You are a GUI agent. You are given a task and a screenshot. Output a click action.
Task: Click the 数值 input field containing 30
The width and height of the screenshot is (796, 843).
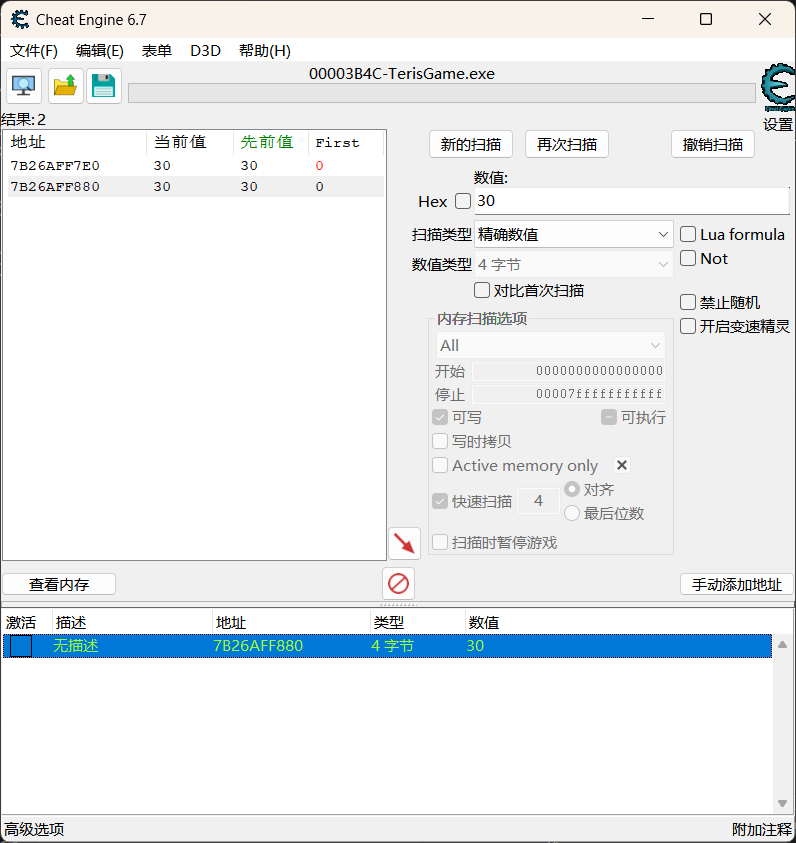point(630,201)
